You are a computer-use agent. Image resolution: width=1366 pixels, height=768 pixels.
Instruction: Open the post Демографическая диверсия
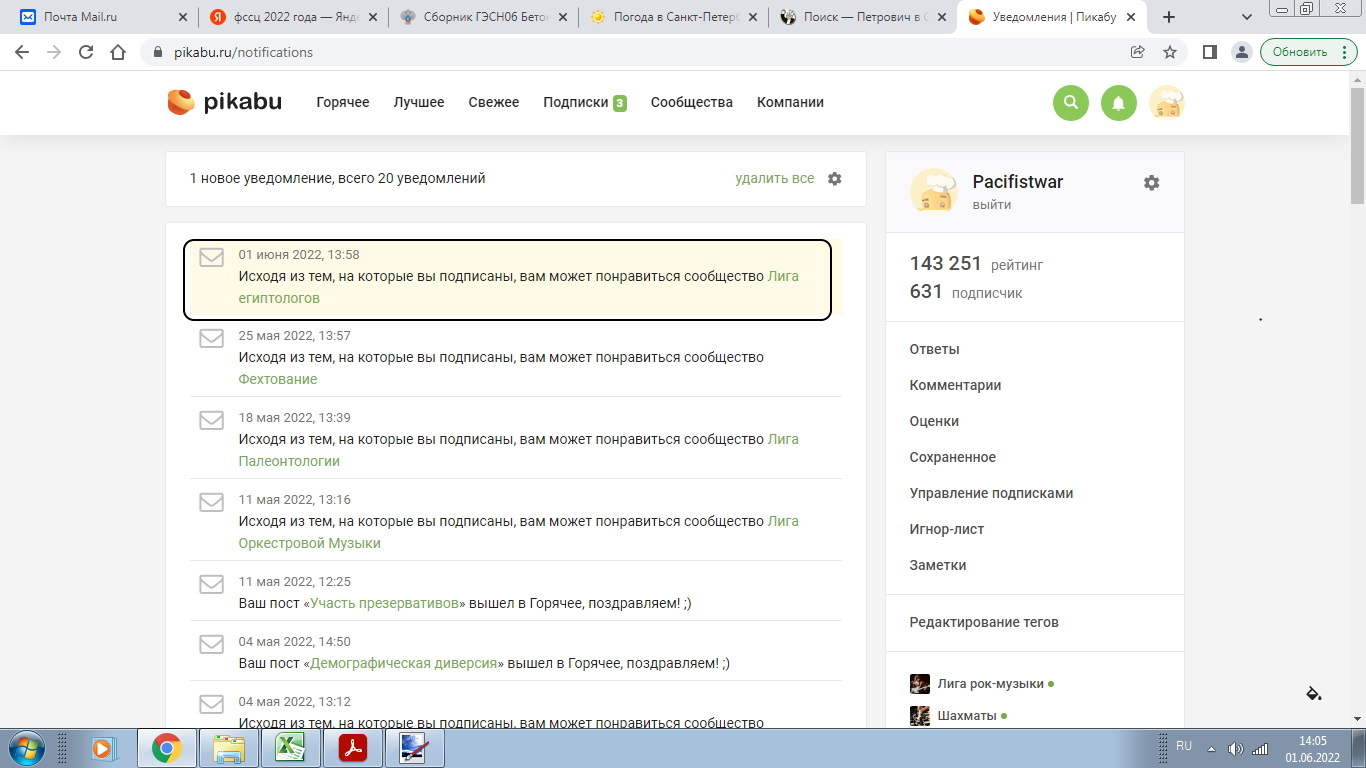403,663
